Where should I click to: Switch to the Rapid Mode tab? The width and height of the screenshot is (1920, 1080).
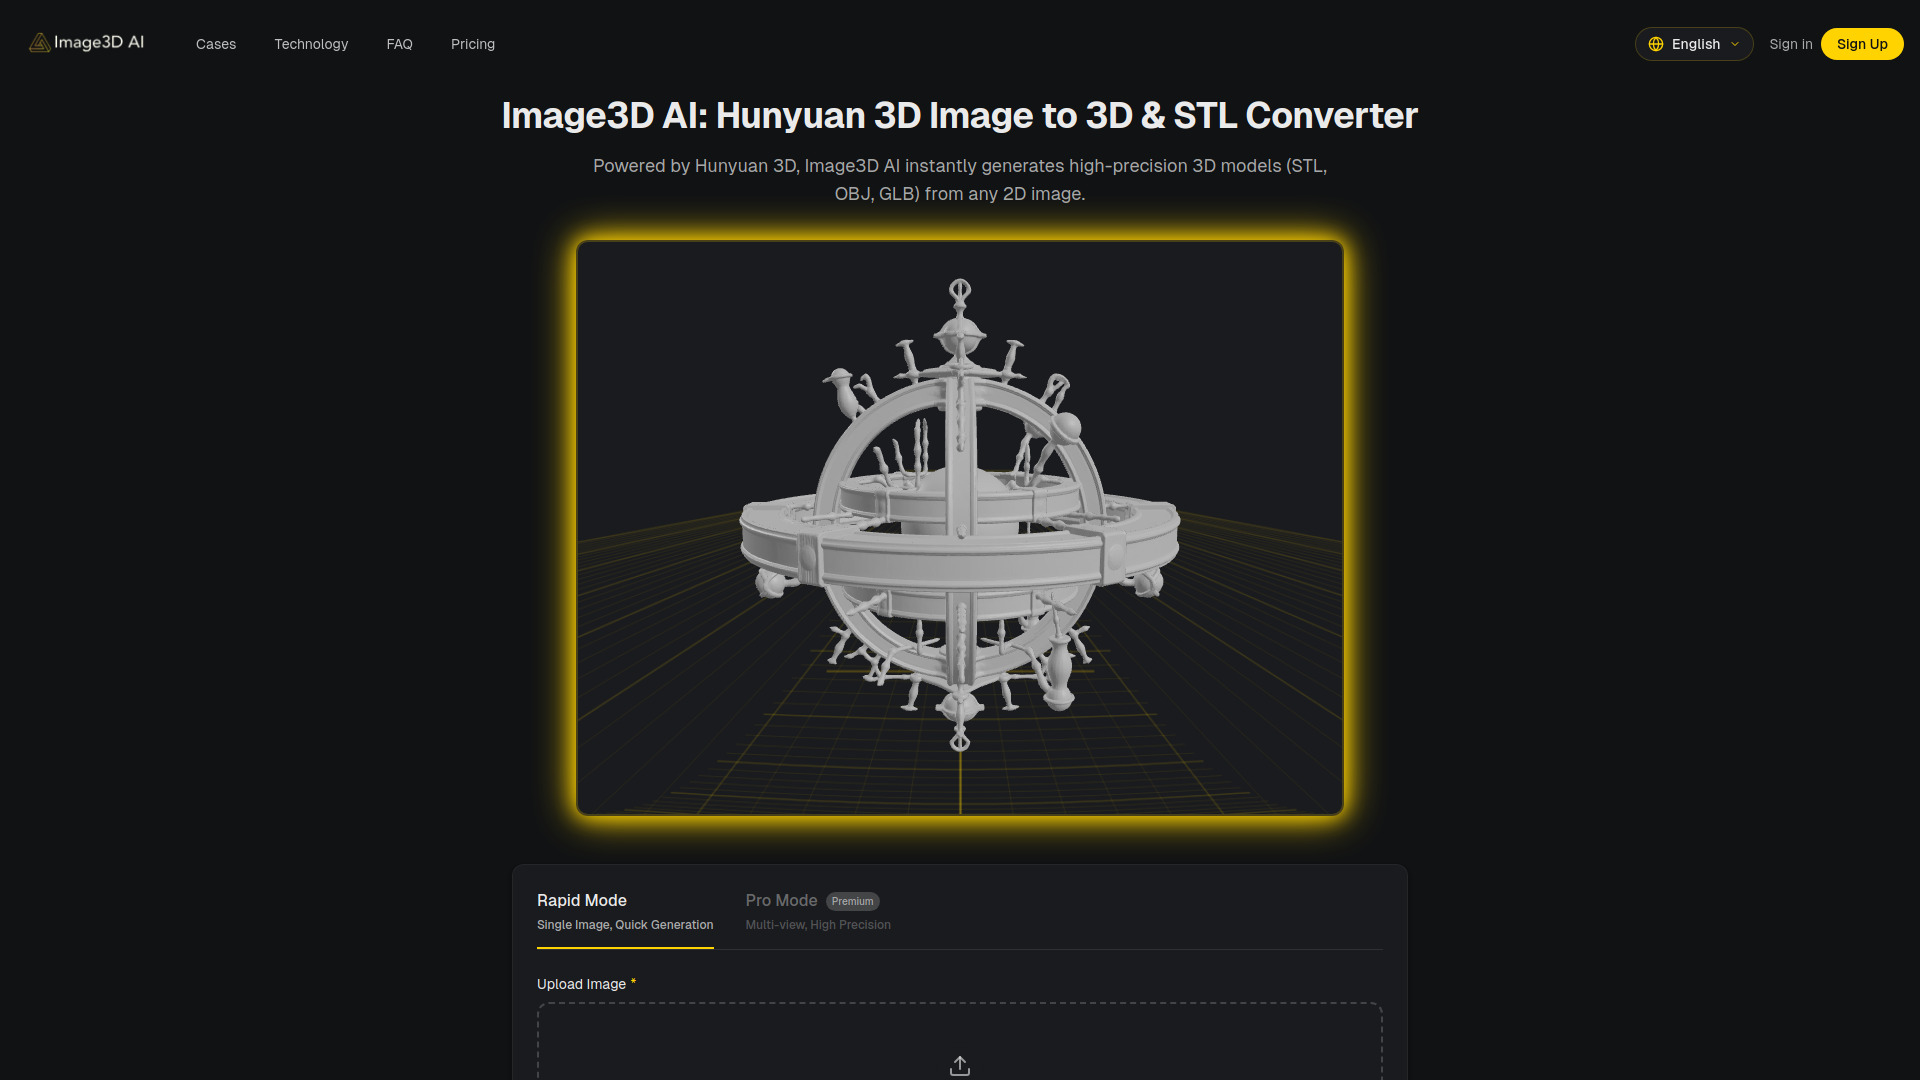[581, 900]
